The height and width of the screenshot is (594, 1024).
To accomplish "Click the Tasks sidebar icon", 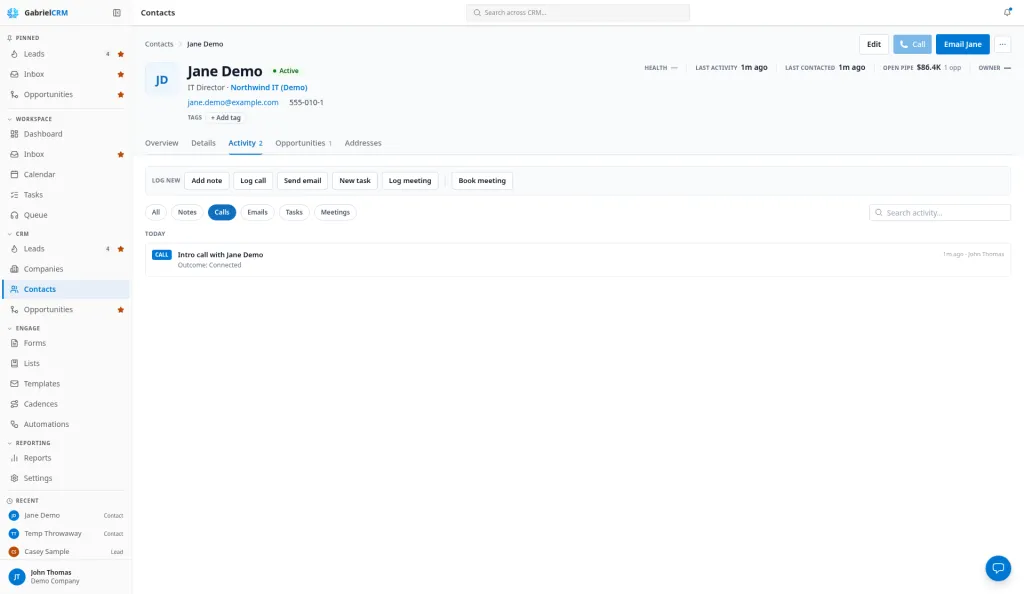I will click(x=14, y=195).
